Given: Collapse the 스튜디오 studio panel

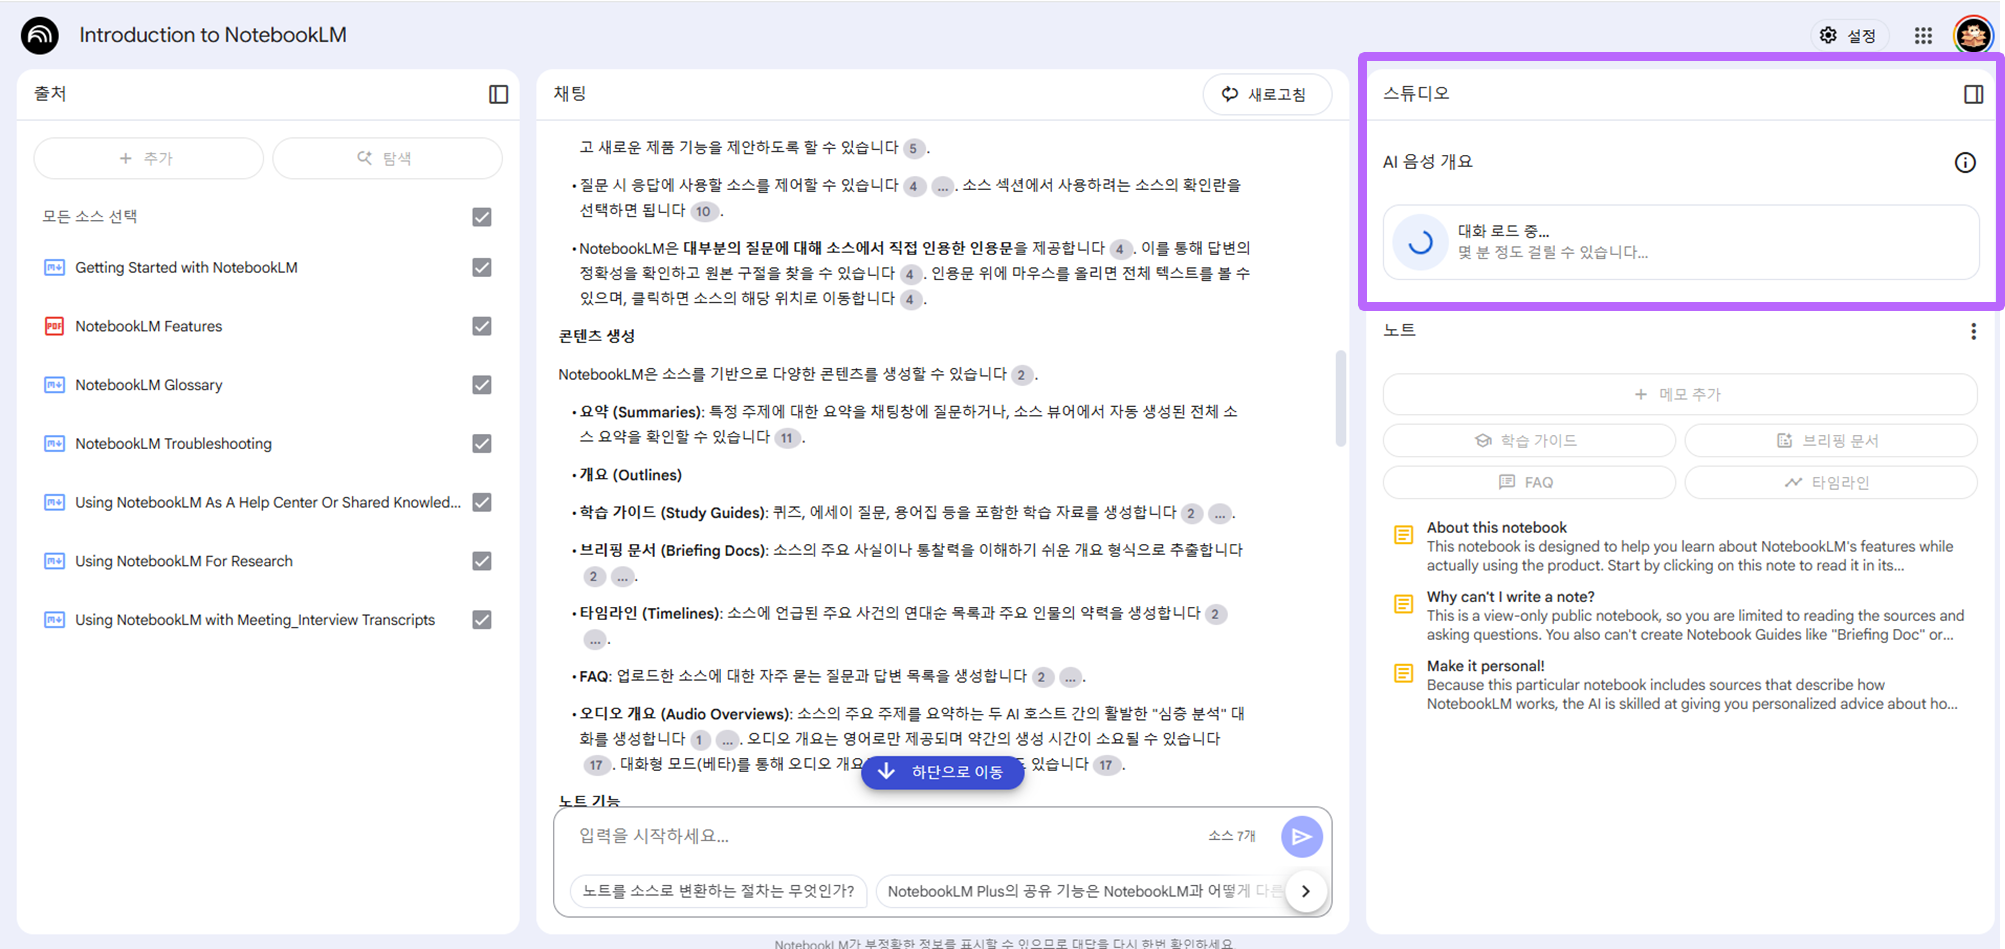Looking at the screenshot, I should pos(1973,94).
